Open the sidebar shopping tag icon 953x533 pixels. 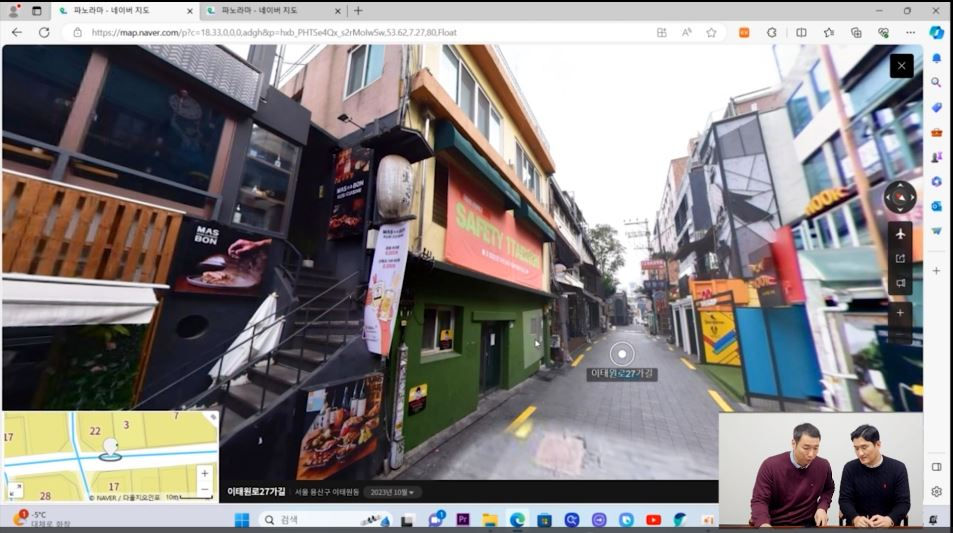tap(937, 108)
